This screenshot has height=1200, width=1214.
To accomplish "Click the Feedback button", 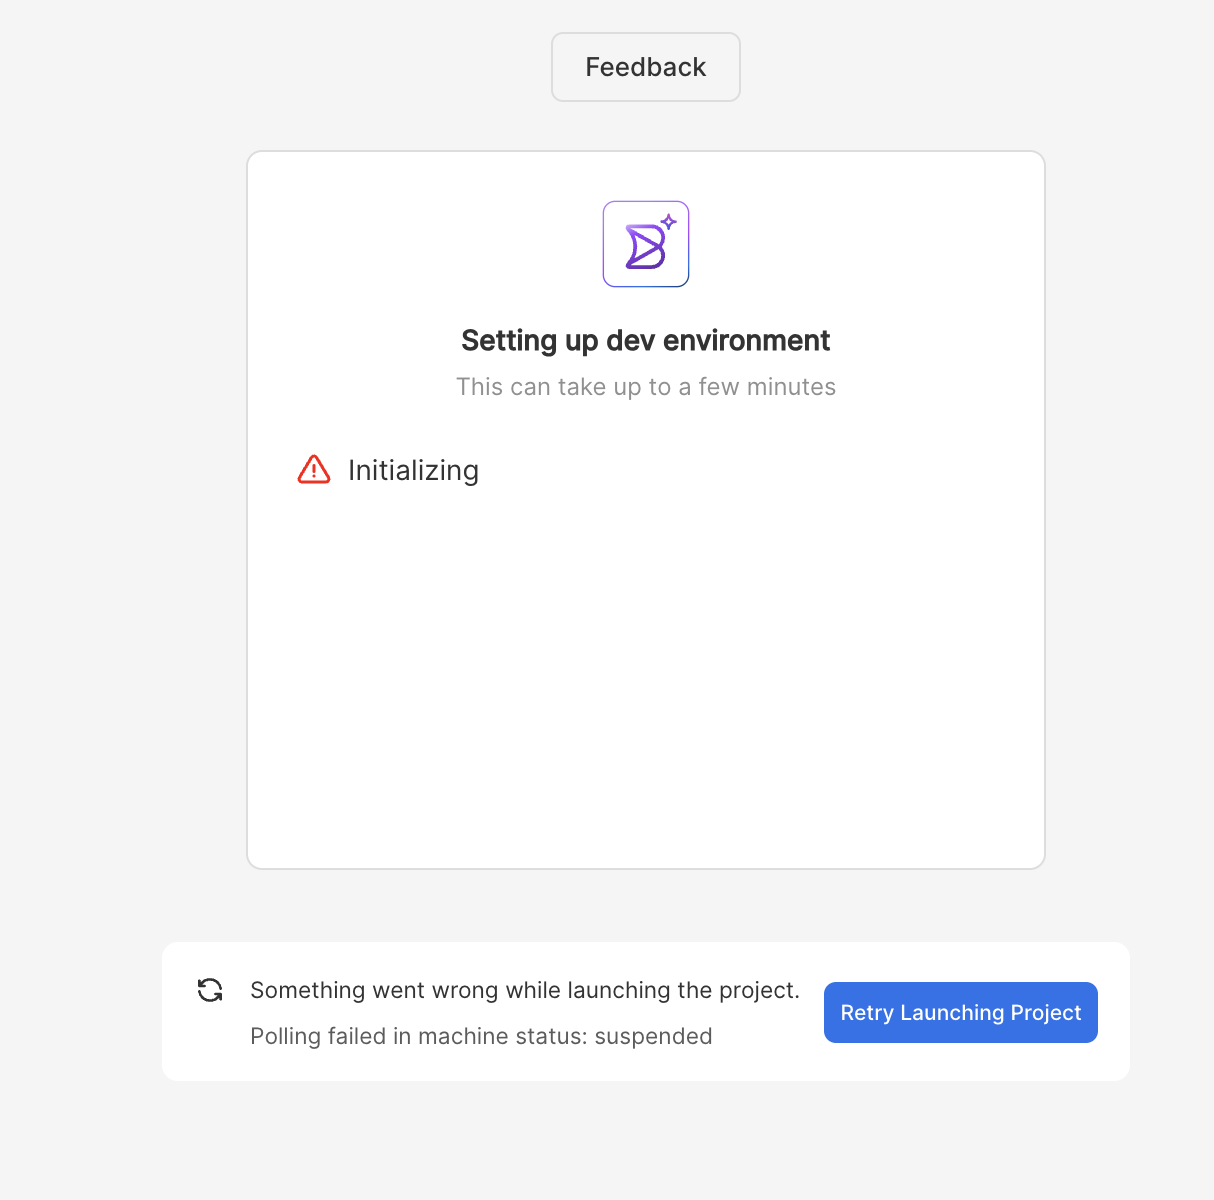I will [646, 67].
